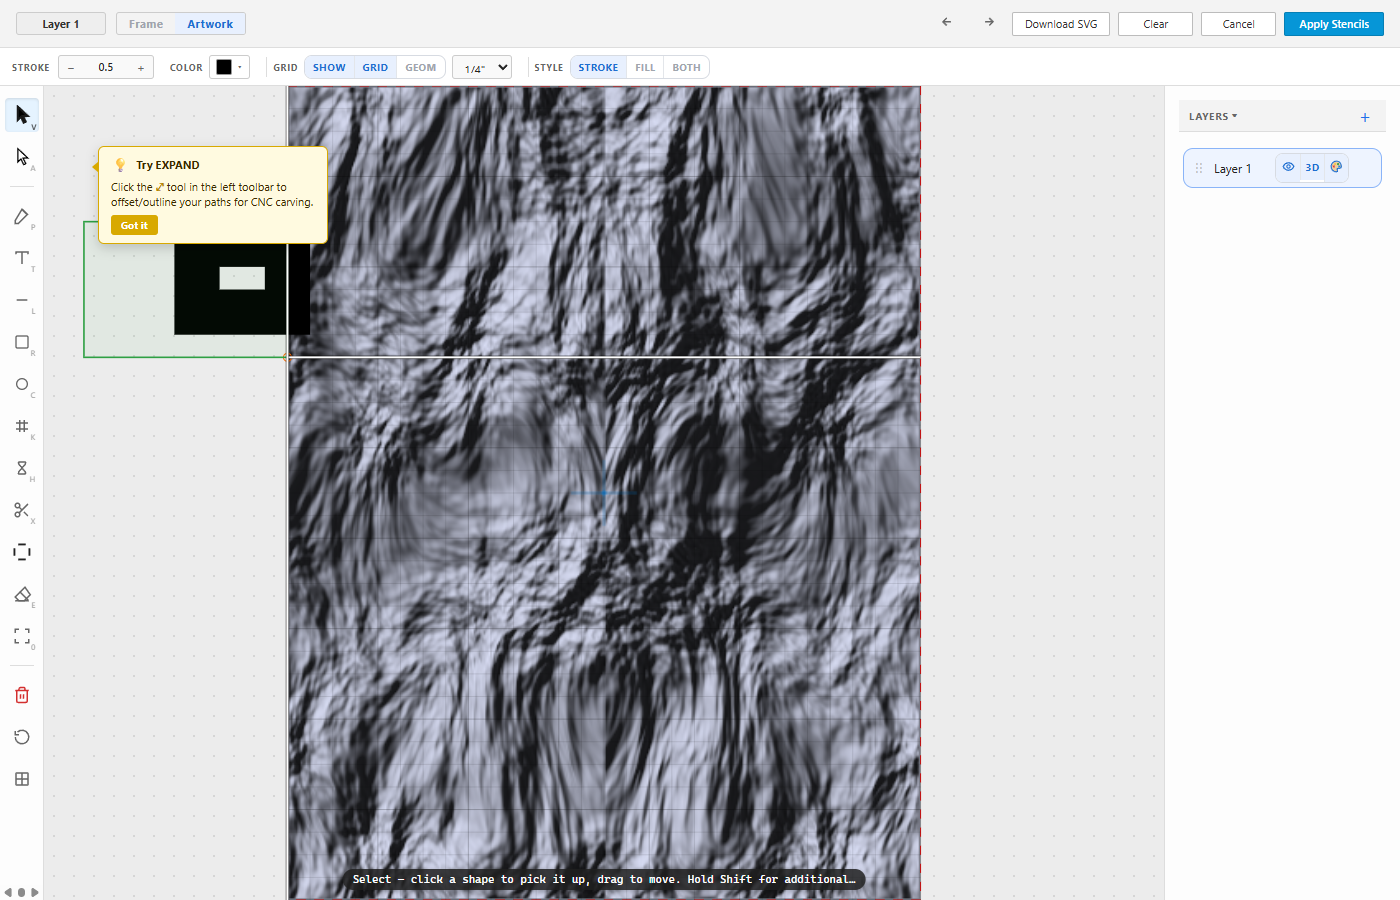Image resolution: width=1400 pixels, height=900 pixels.
Task: Decrease stroke width with minus
Action: [x=71, y=67]
